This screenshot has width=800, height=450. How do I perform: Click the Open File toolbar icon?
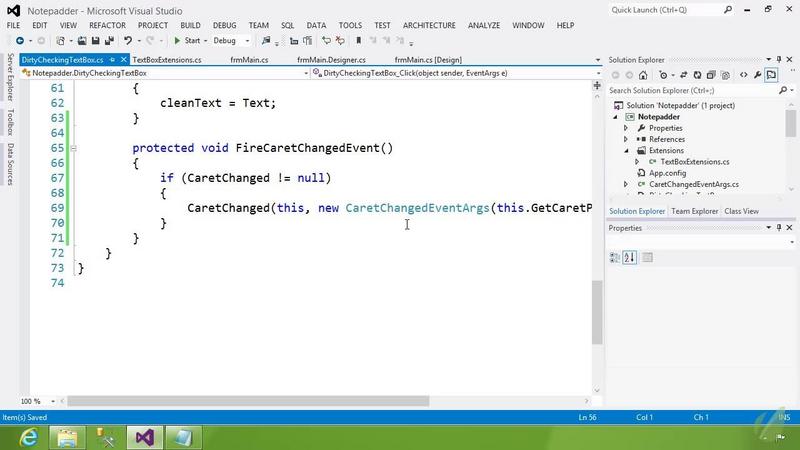[82, 40]
